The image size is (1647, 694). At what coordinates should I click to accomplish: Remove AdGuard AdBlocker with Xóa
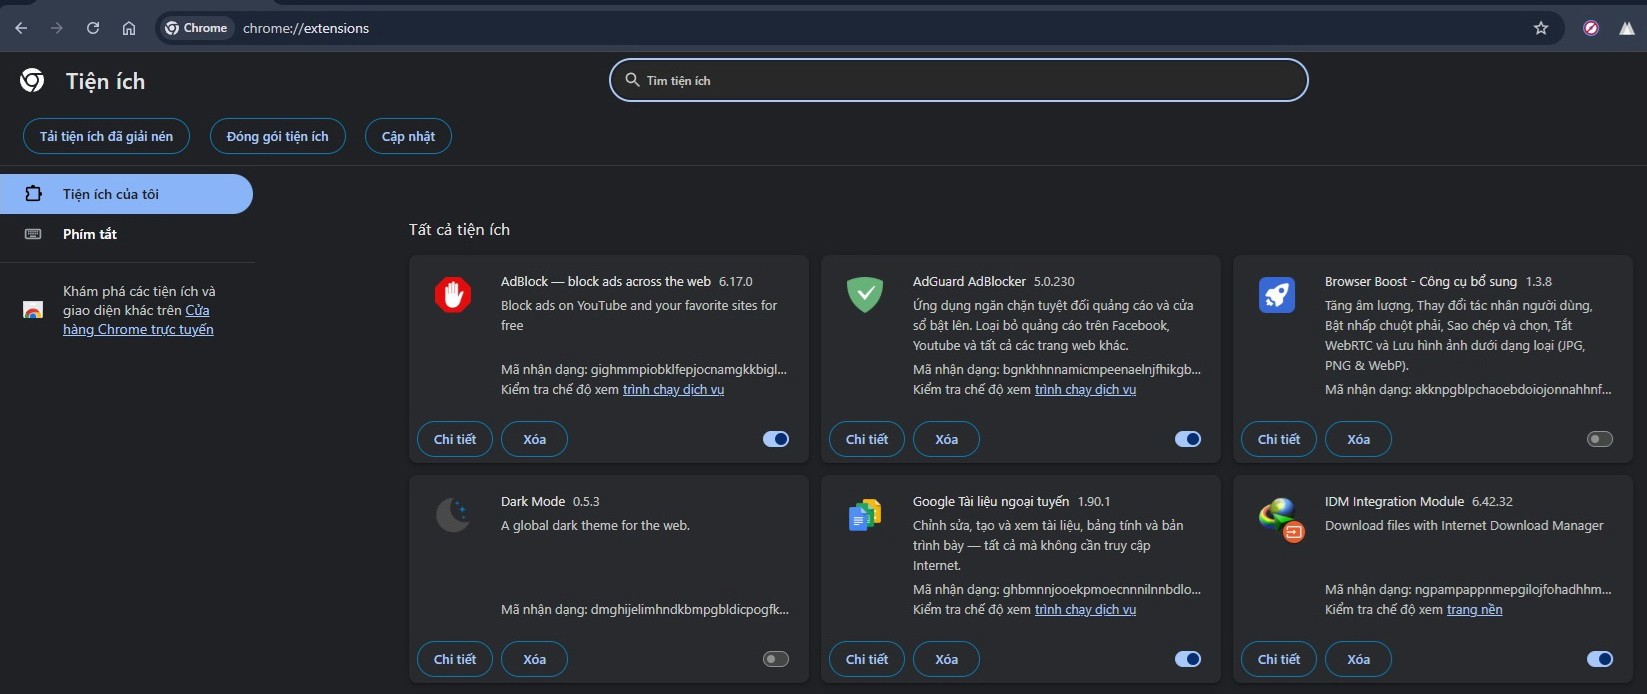[x=946, y=439]
